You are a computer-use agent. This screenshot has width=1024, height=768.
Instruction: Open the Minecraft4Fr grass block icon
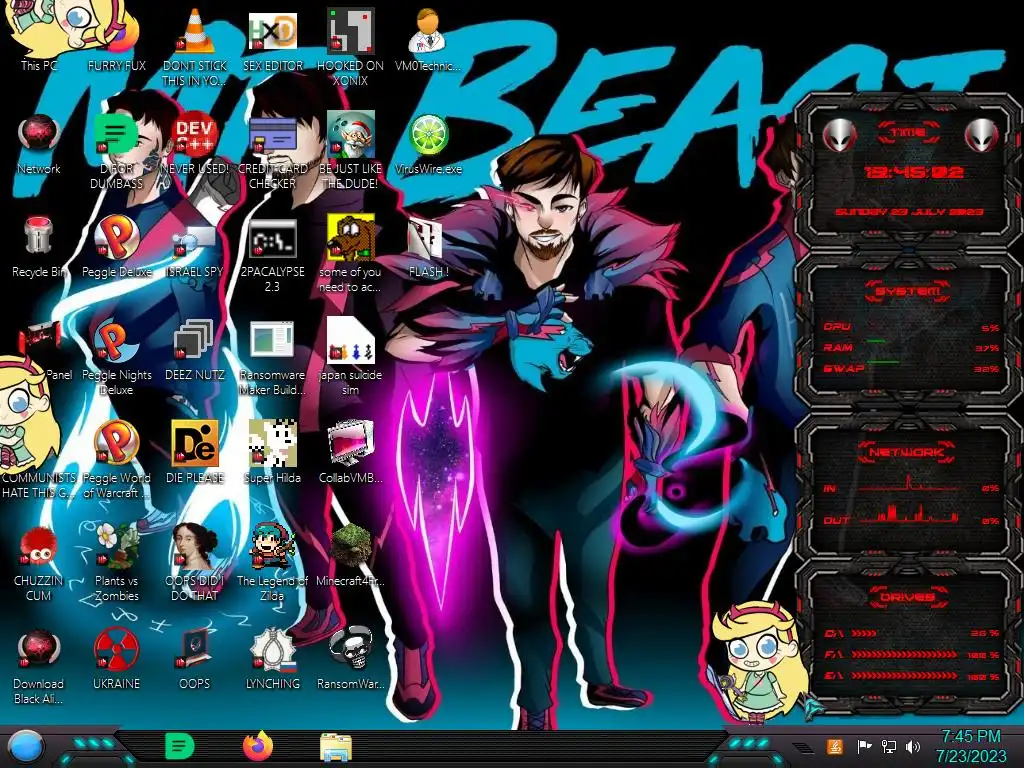click(x=350, y=546)
